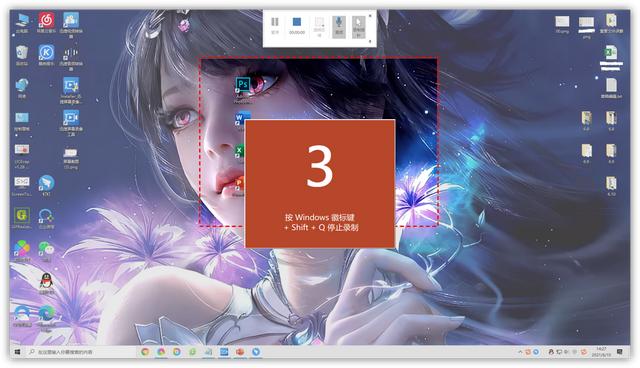640x368 pixels.
Task: Click the countdown panel showing 3
Action: pos(320,184)
